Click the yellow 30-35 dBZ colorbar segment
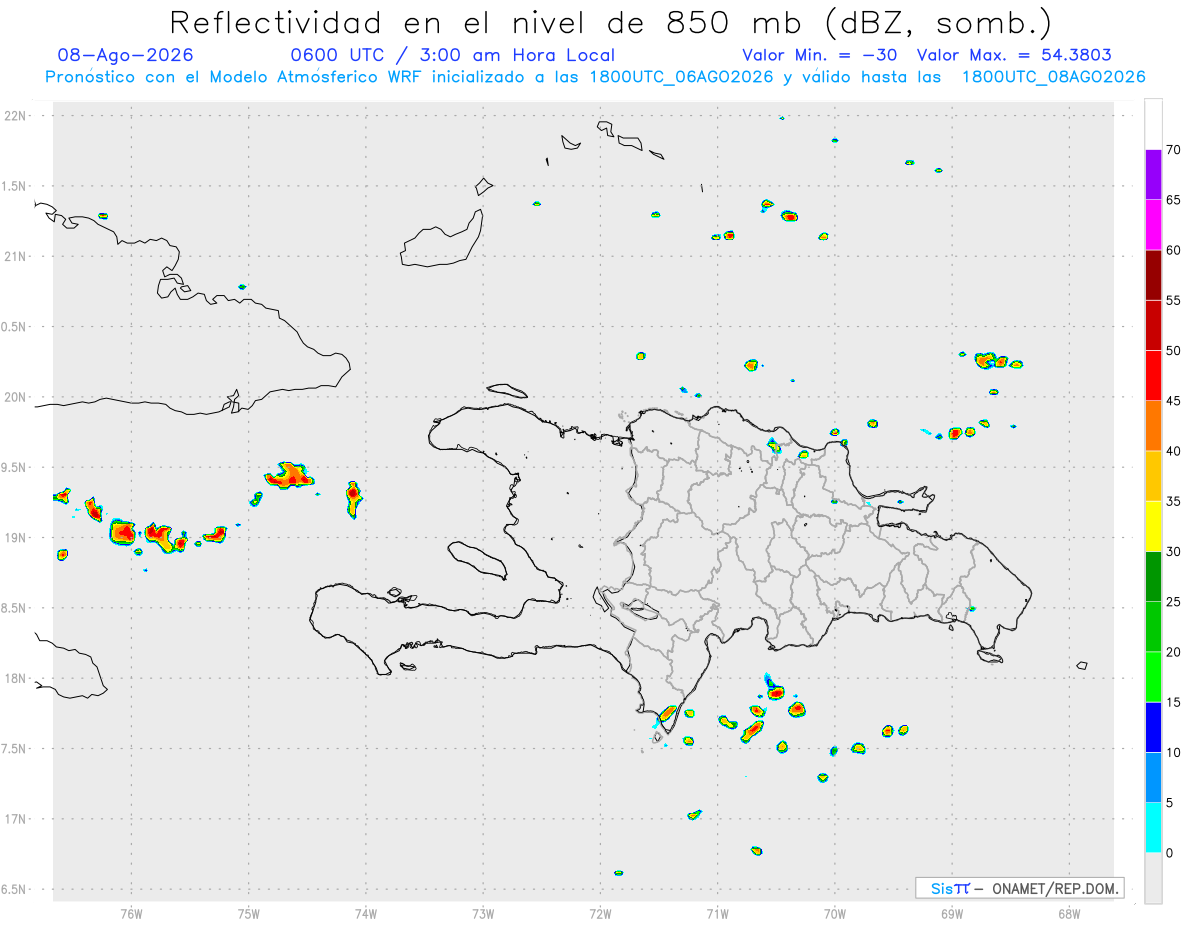The width and height of the screenshot is (1200, 927). click(1153, 526)
